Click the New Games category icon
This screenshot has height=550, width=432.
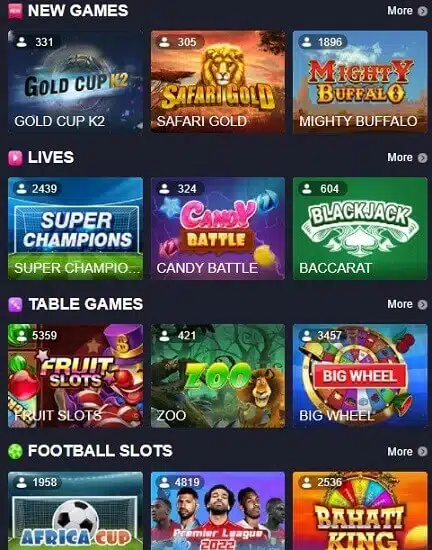(15, 11)
